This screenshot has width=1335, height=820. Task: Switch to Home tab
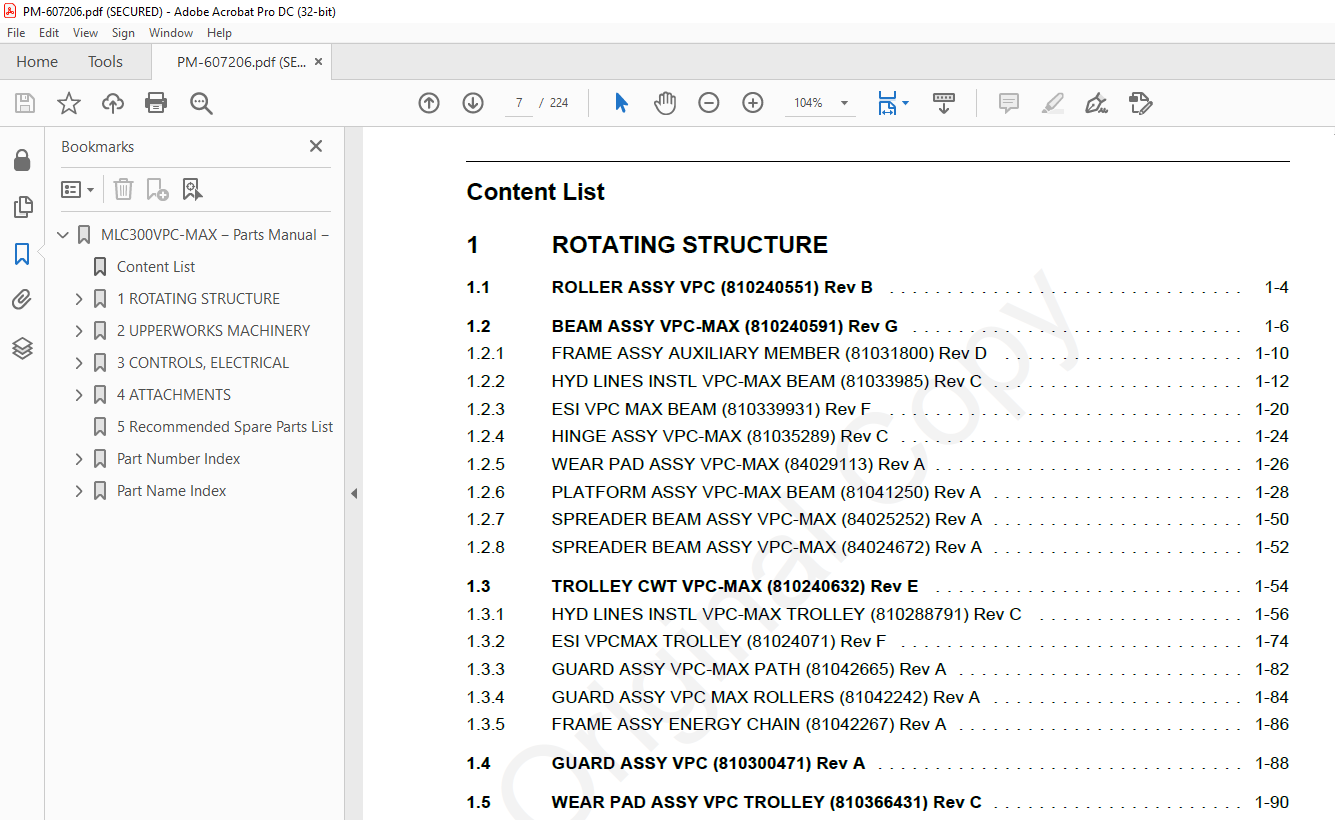point(37,62)
